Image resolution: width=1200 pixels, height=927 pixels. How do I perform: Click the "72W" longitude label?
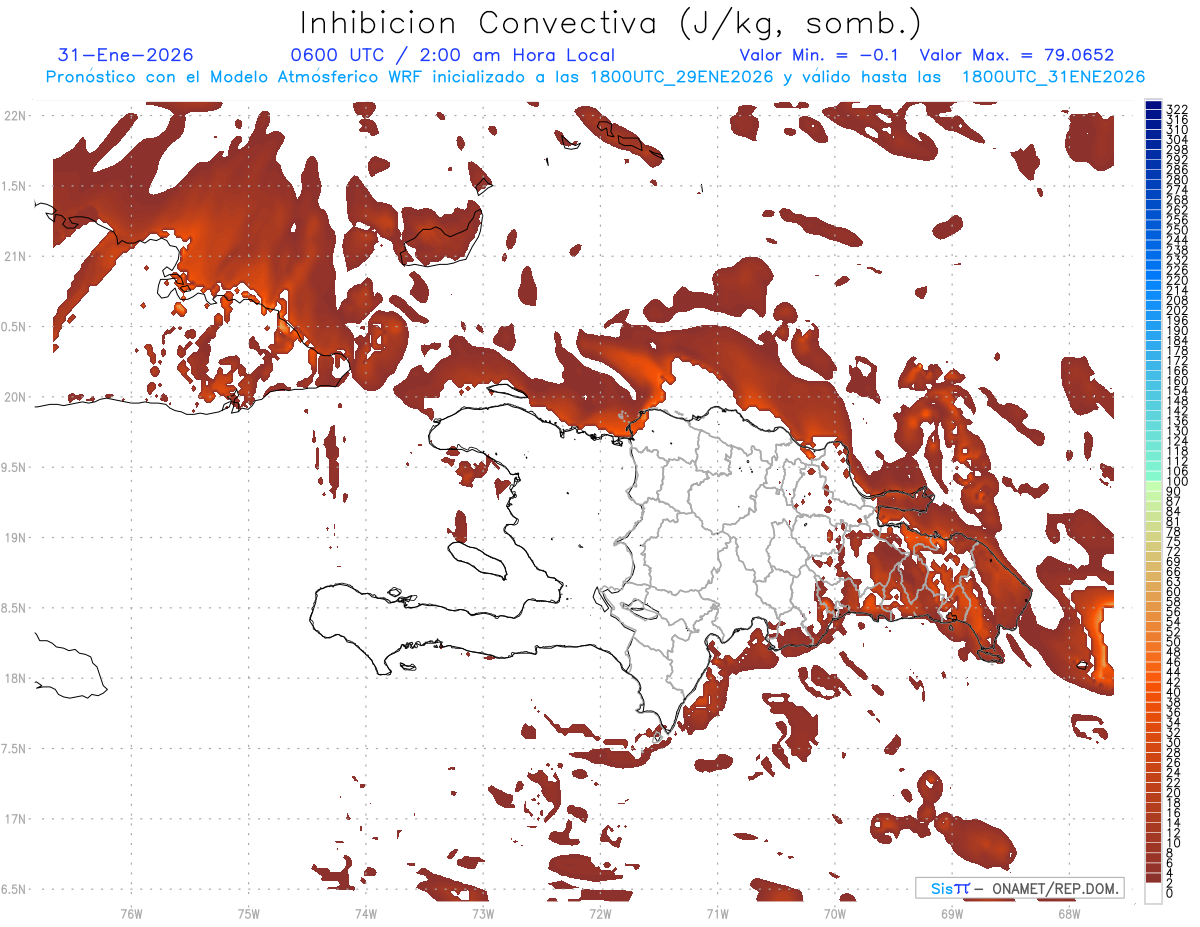tap(600, 913)
